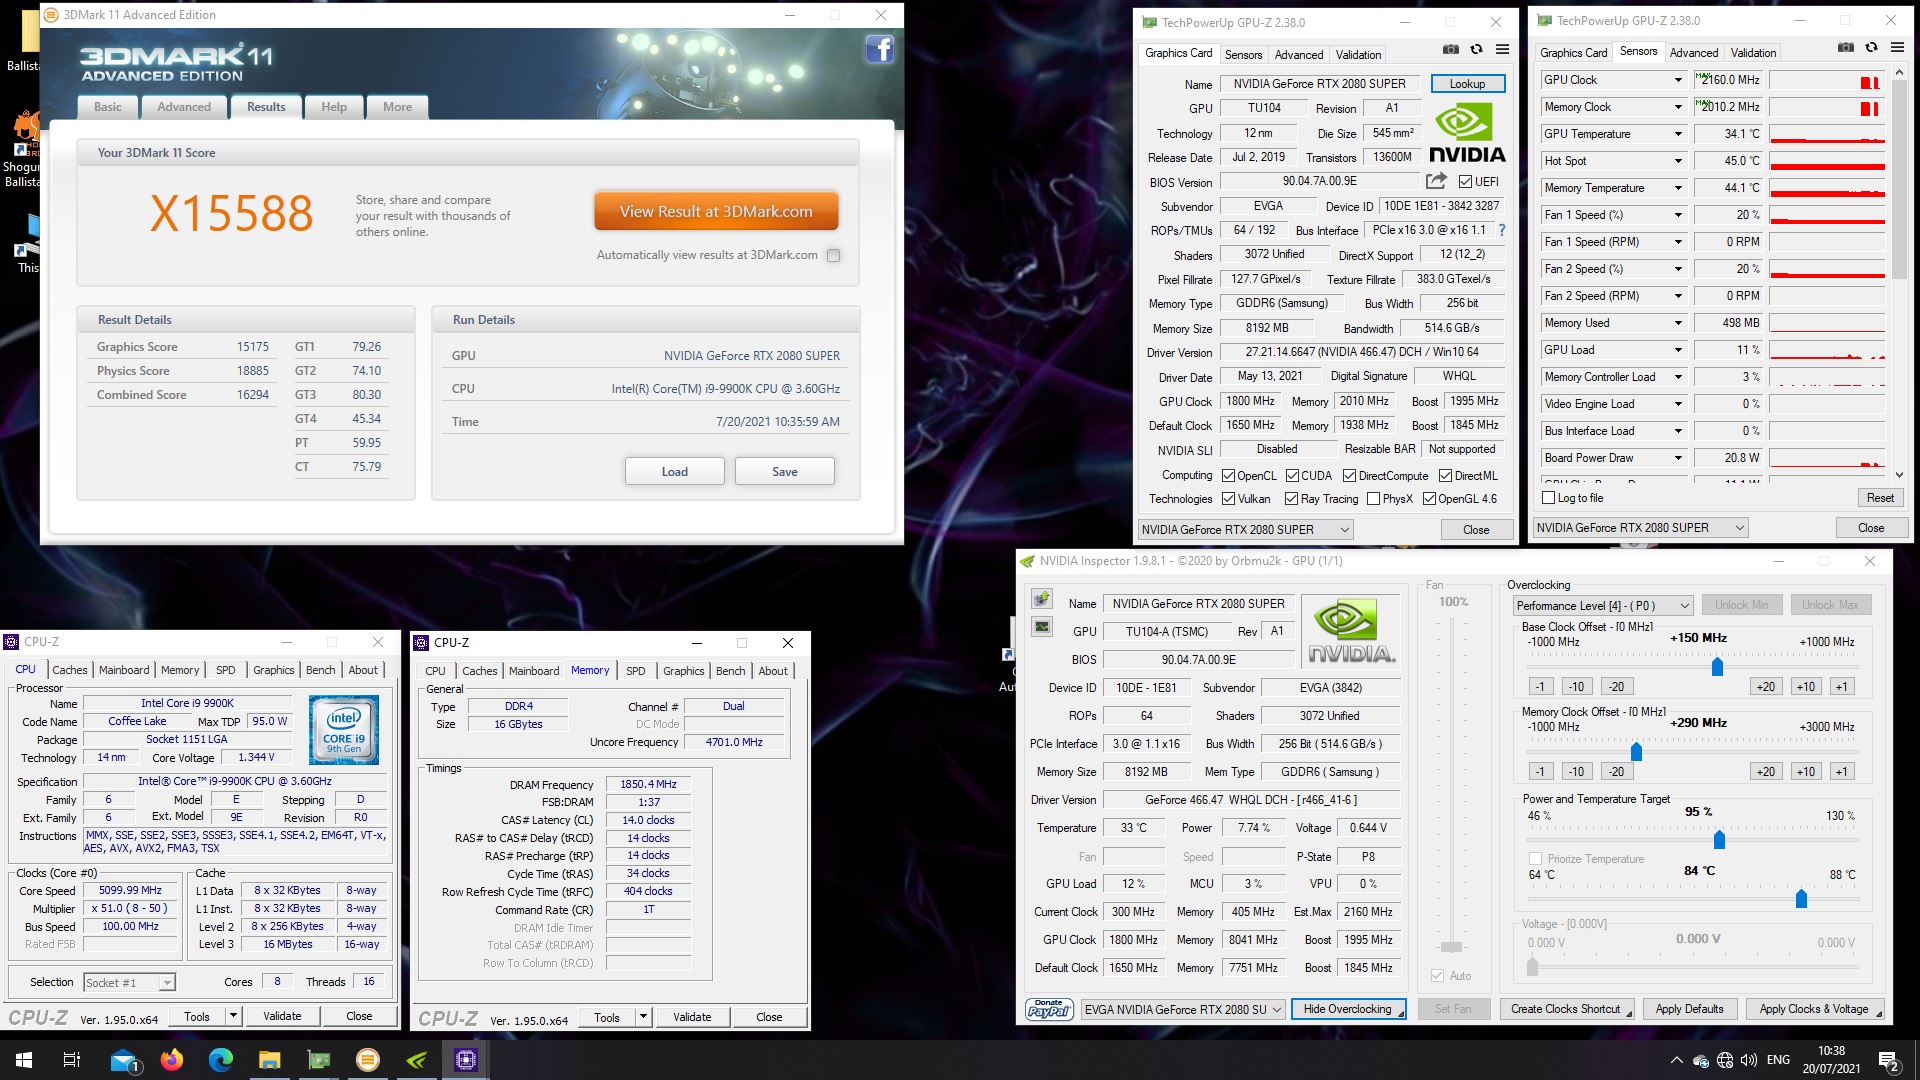The height and width of the screenshot is (1080, 1920).
Task: Toggle the DirectML checkbox
Action: pos(1445,476)
